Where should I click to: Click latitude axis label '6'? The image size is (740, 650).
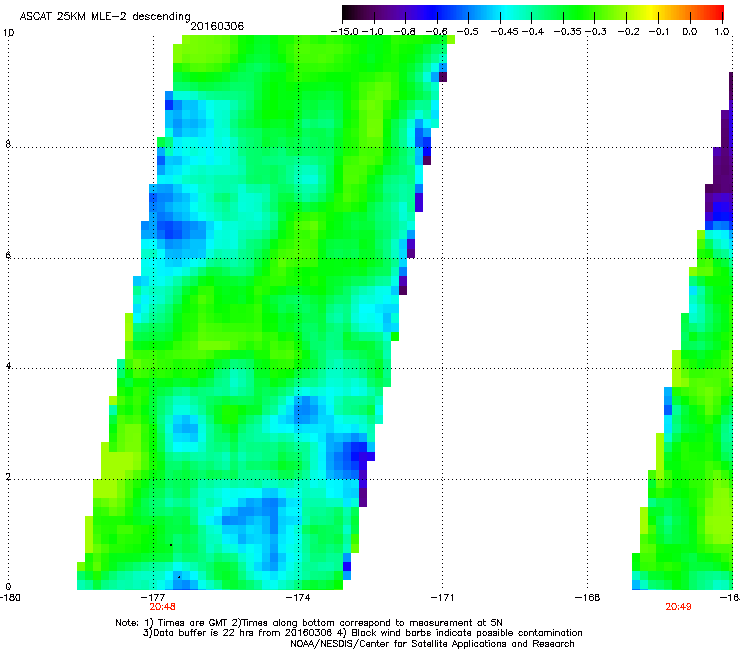pyautogui.click(x=8, y=255)
